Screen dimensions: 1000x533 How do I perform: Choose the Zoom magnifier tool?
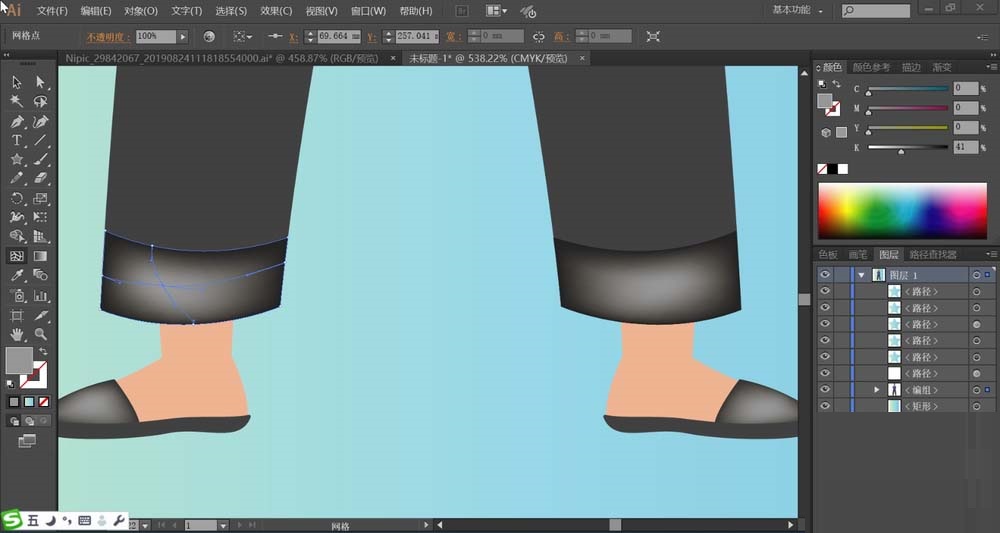tap(41, 333)
